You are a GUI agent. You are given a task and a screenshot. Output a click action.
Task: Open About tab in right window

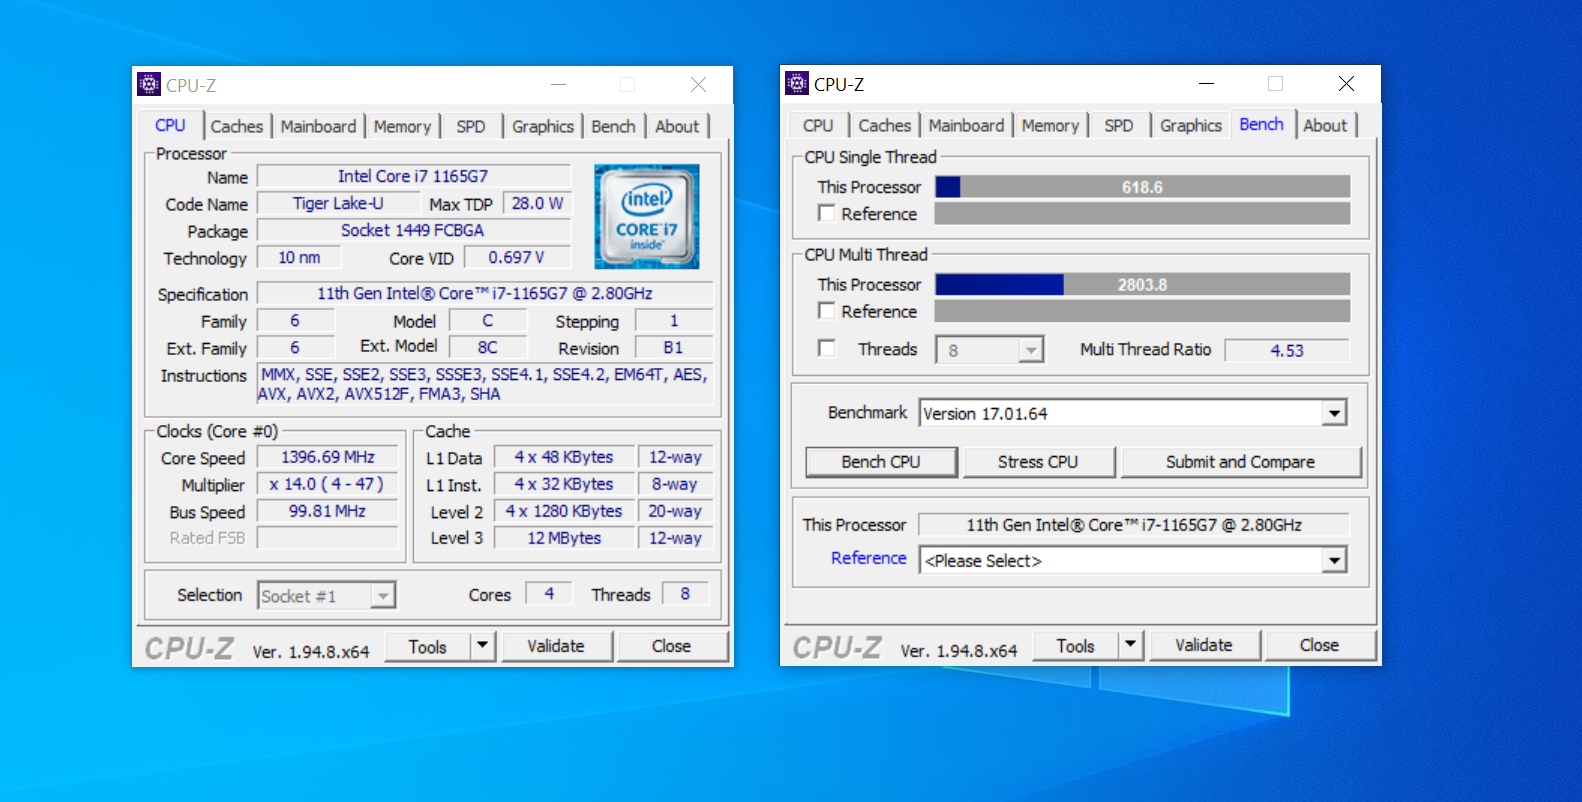click(x=1325, y=125)
